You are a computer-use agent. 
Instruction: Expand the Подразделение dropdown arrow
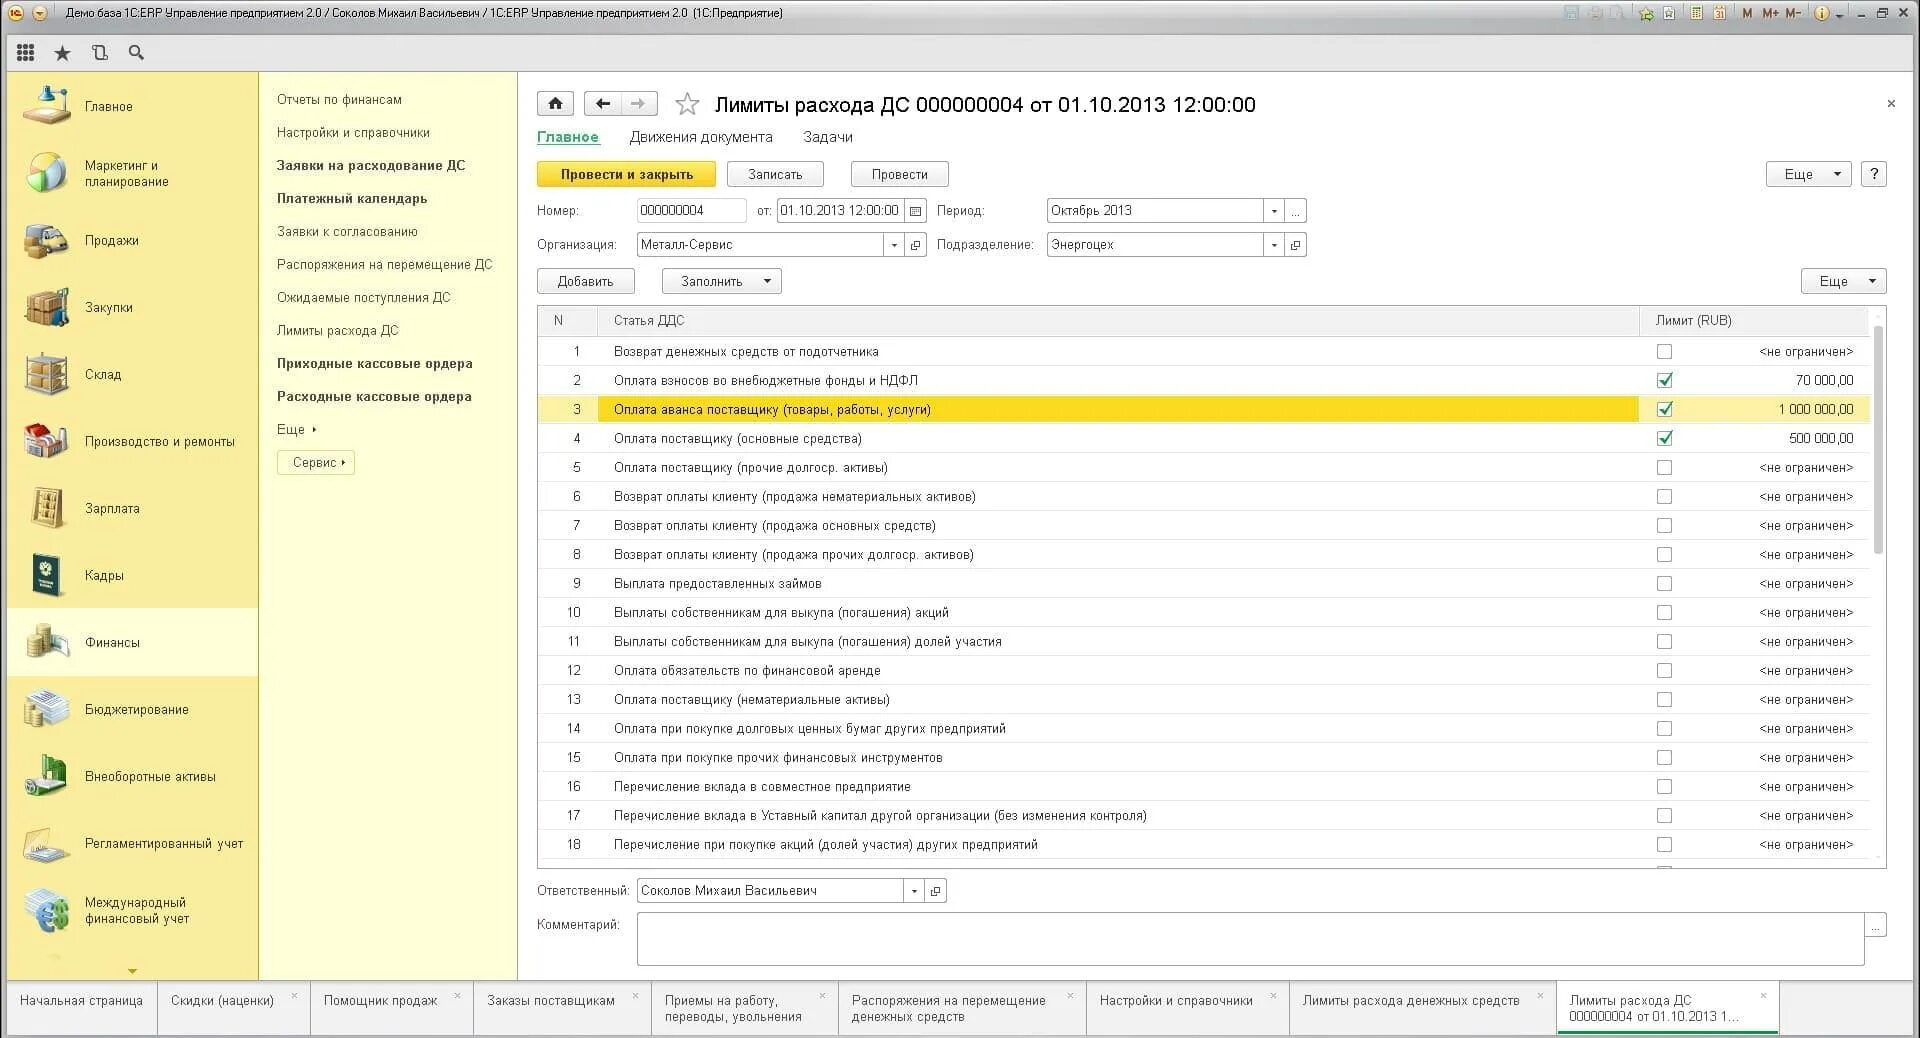pyautogui.click(x=1274, y=245)
